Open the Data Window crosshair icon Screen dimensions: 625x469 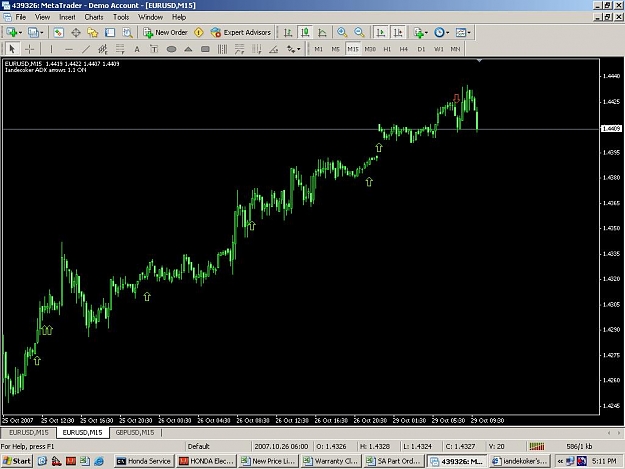coord(76,33)
